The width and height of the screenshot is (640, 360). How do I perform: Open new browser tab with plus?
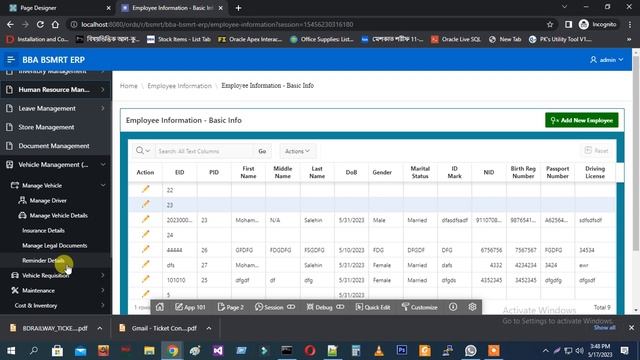click(238, 8)
